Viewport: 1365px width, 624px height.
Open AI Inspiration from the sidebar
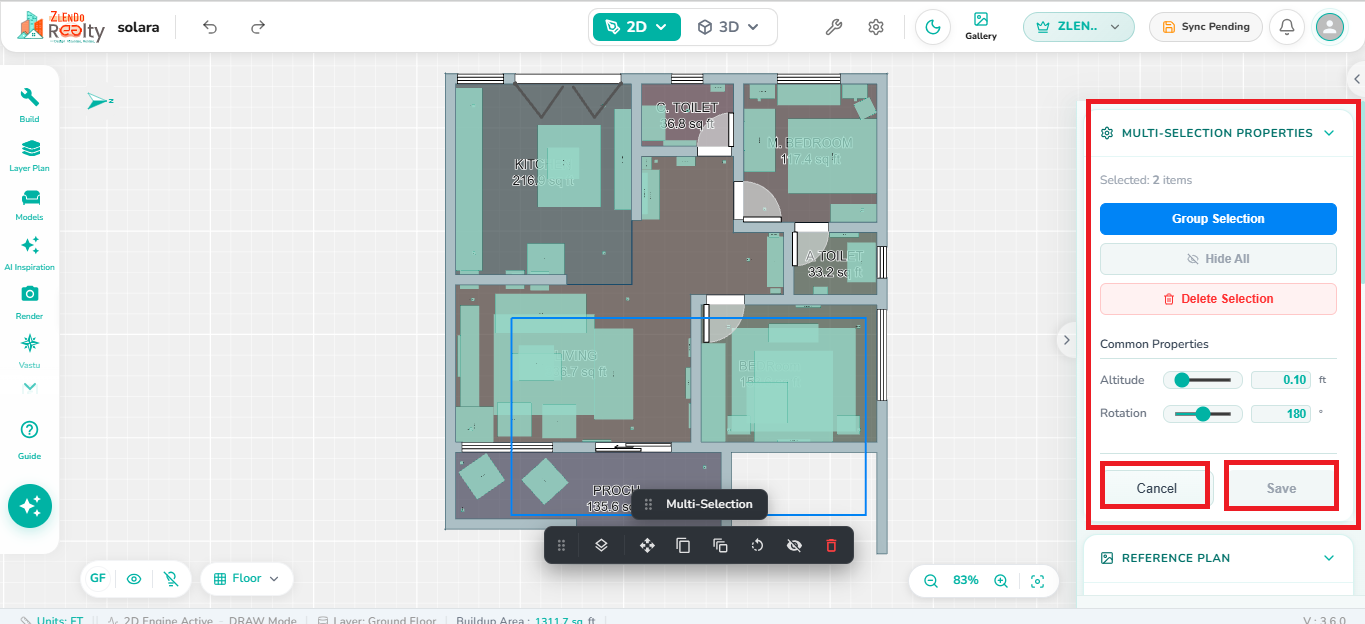[30, 253]
